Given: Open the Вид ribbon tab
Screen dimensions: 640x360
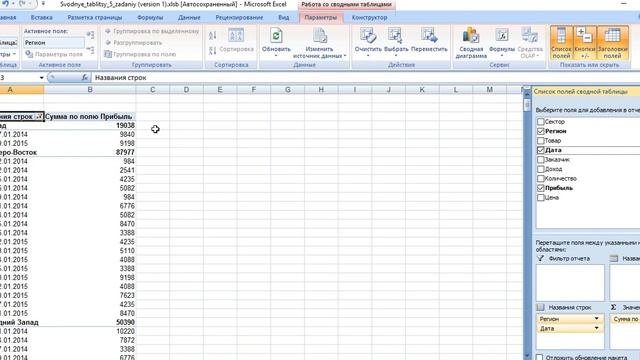Looking at the screenshot, I should (x=284, y=18).
